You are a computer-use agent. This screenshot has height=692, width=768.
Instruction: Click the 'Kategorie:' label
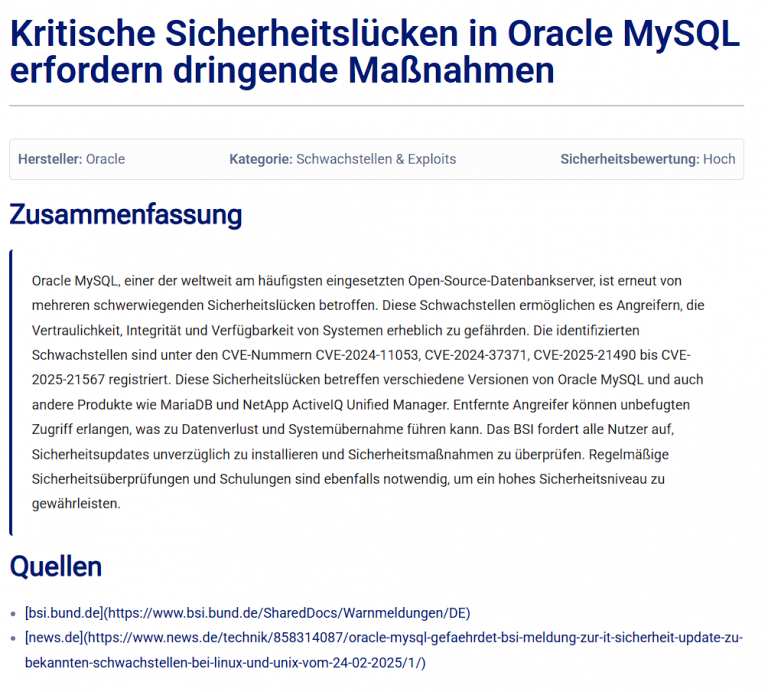click(x=260, y=159)
